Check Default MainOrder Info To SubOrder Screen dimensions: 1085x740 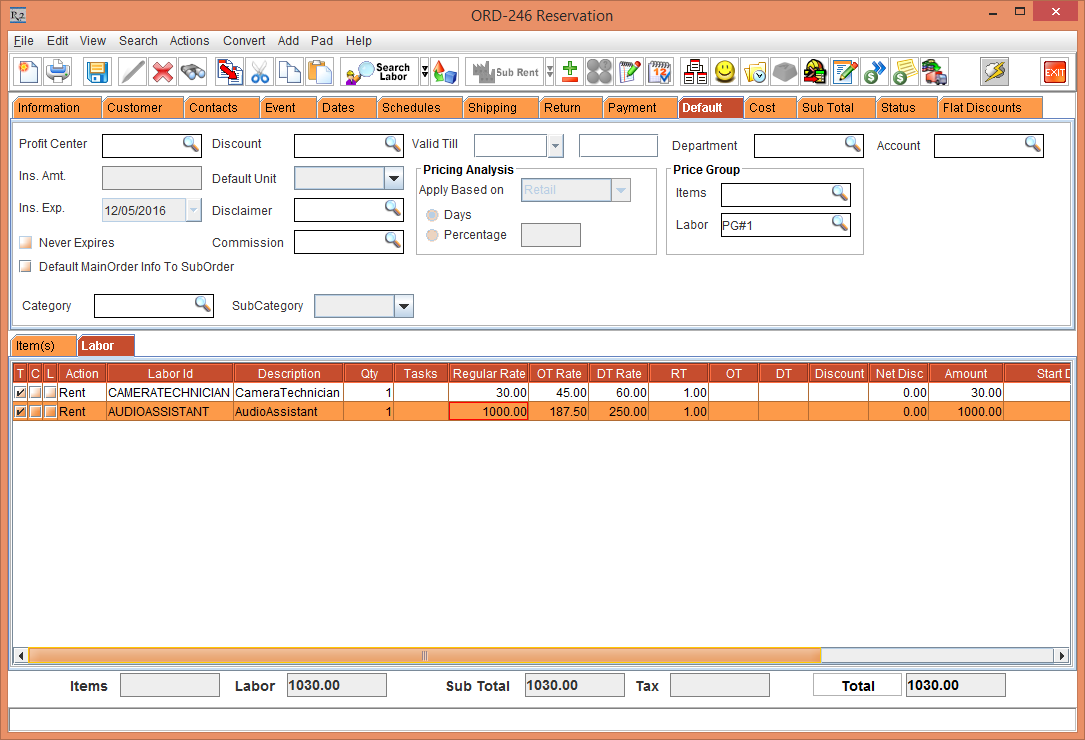point(25,267)
